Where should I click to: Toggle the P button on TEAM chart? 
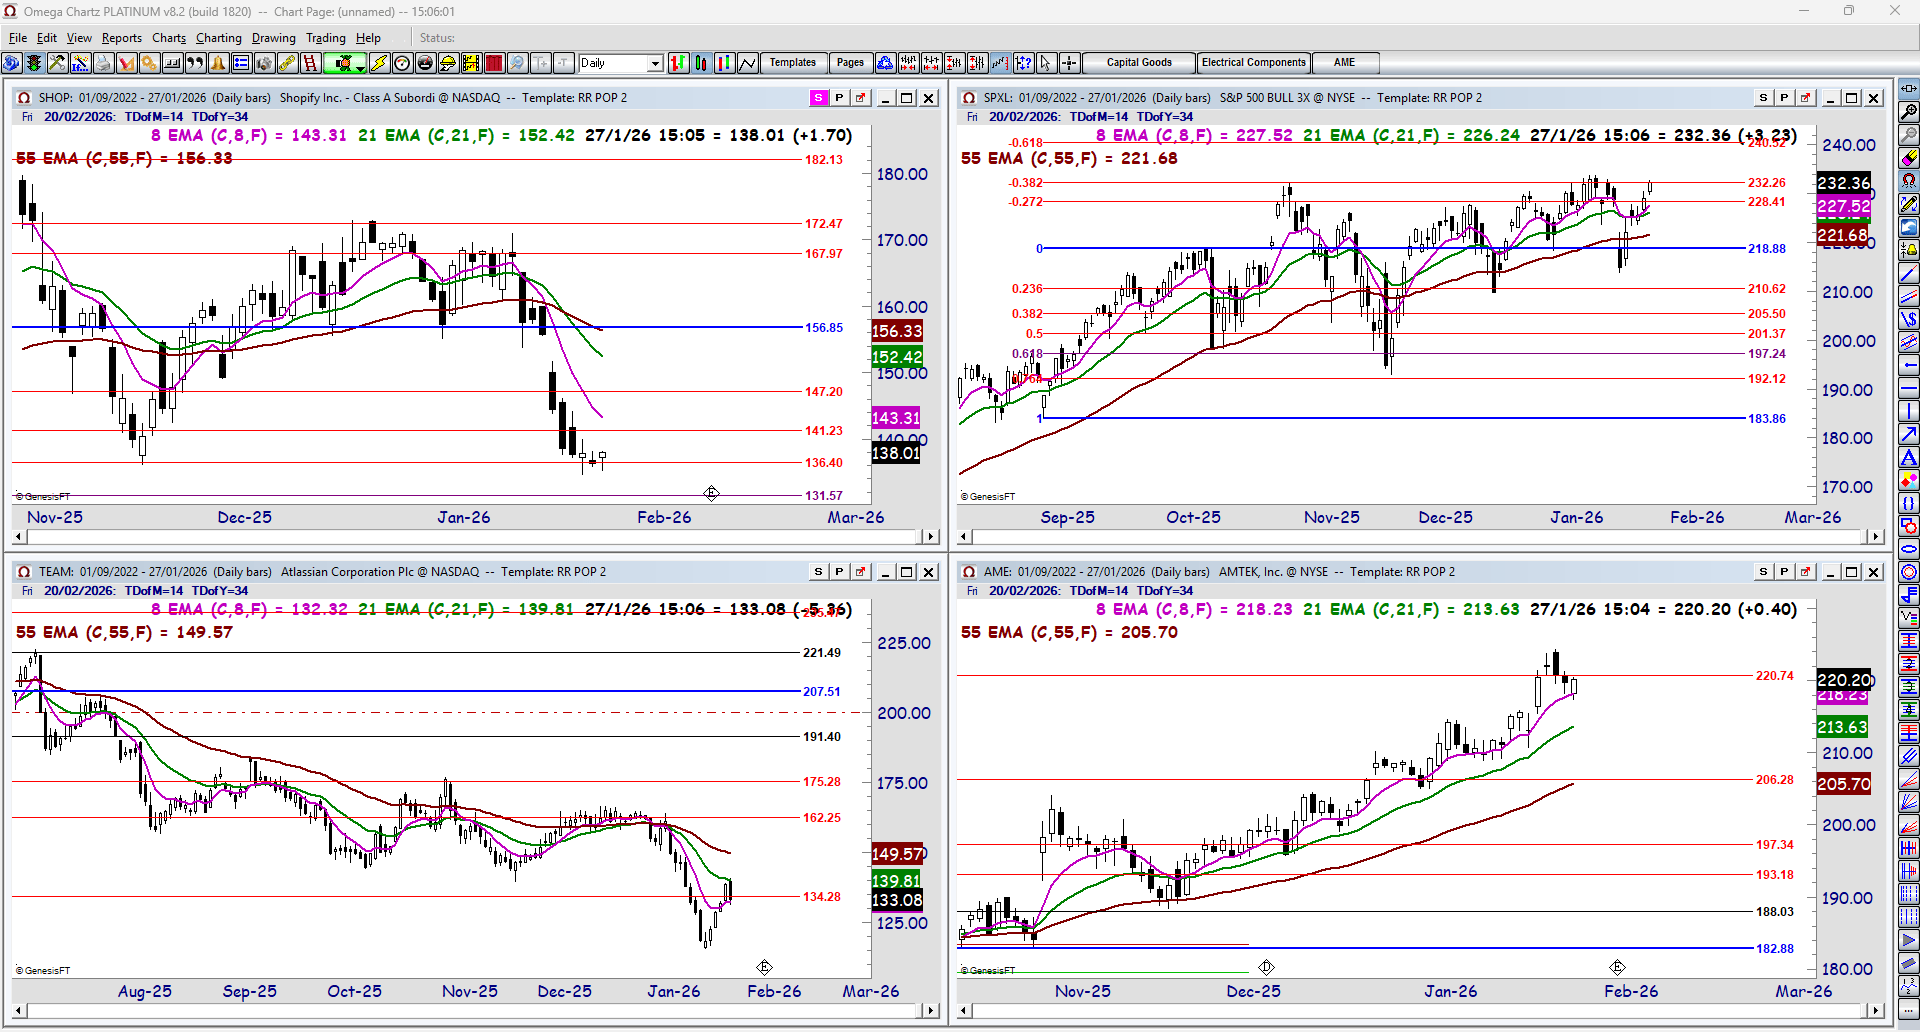(x=839, y=572)
